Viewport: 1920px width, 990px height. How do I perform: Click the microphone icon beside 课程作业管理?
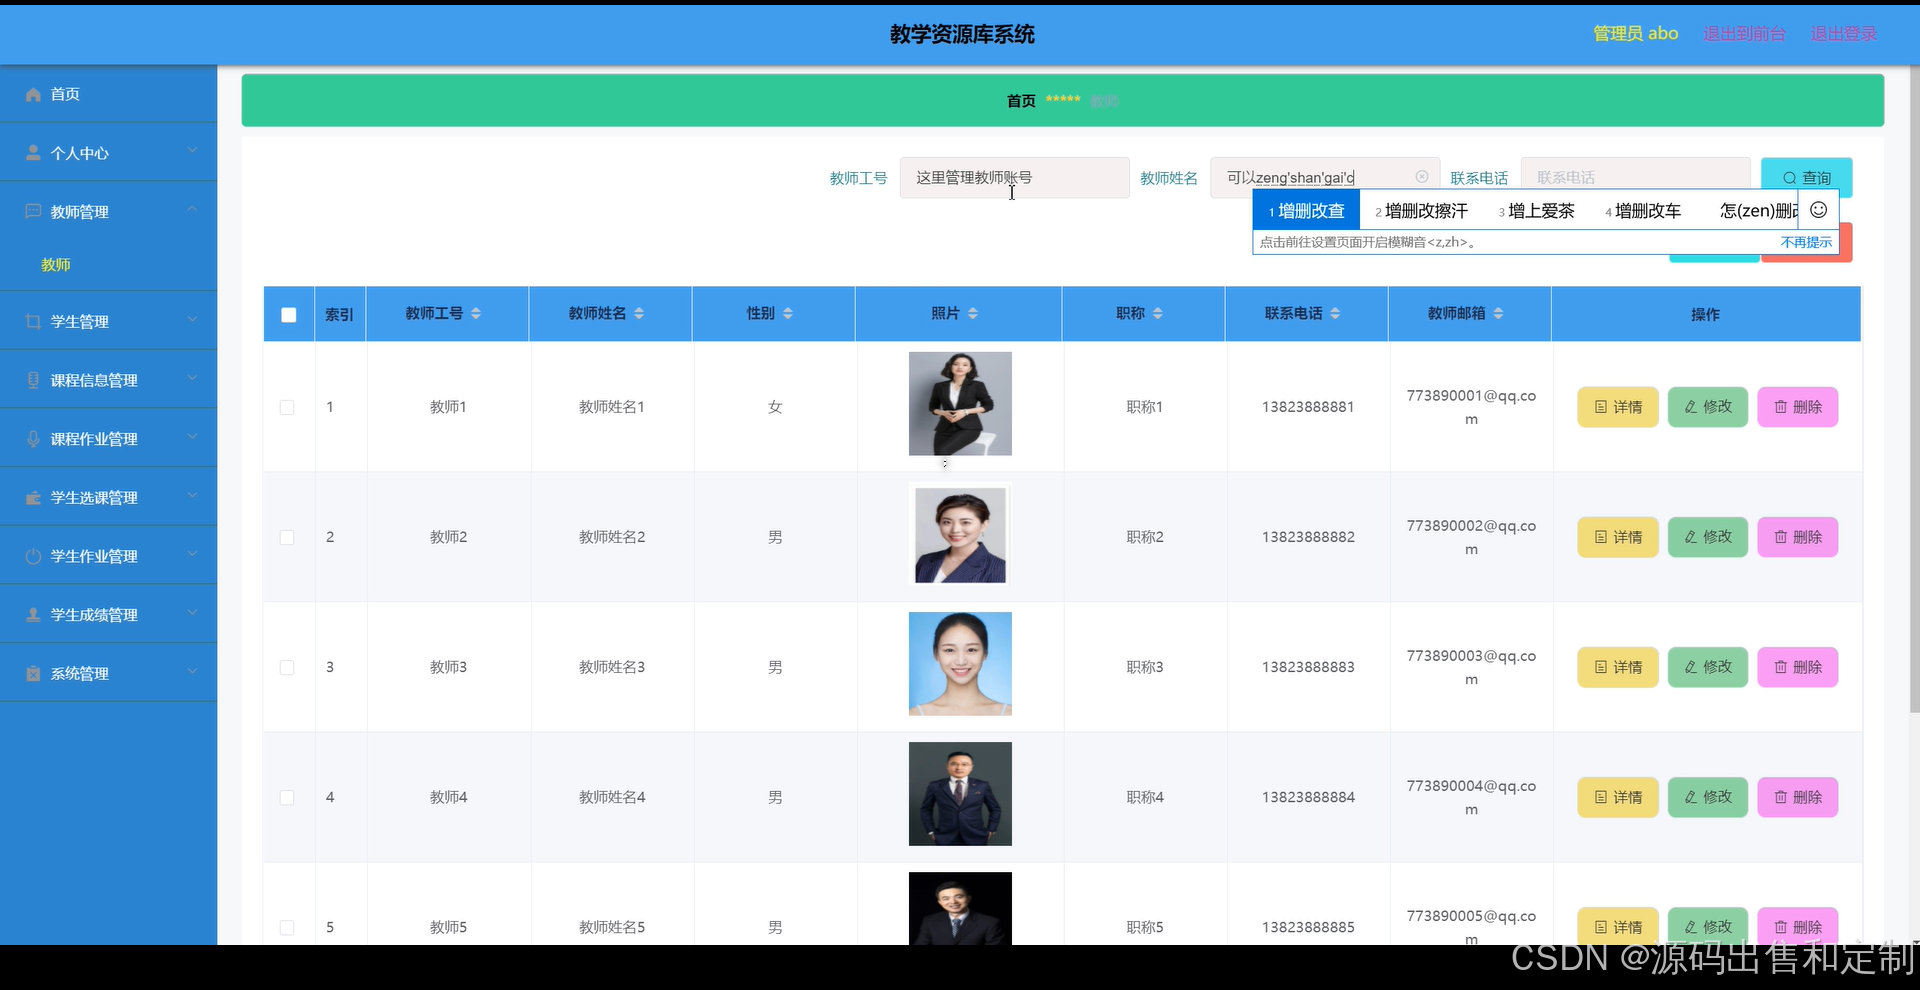[33, 439]
